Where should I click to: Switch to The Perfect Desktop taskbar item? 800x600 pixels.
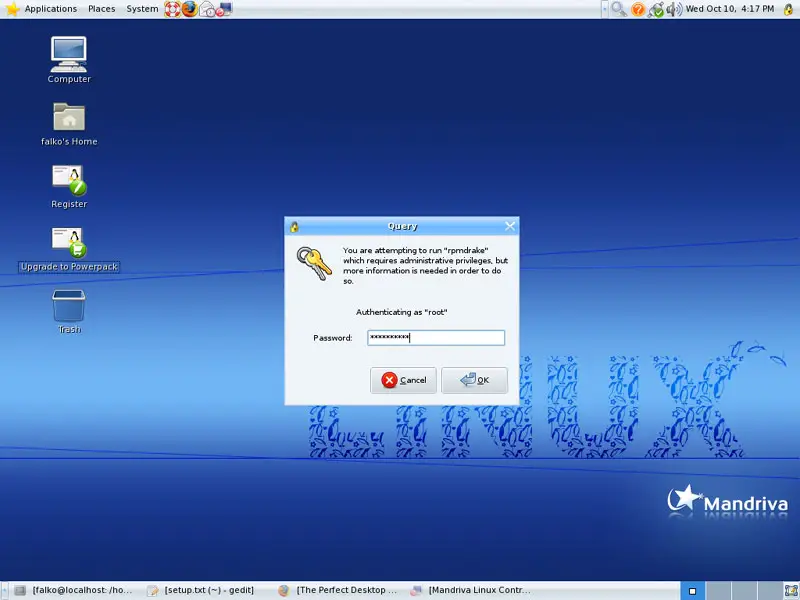pyautogui.click(x=338, y=590)
